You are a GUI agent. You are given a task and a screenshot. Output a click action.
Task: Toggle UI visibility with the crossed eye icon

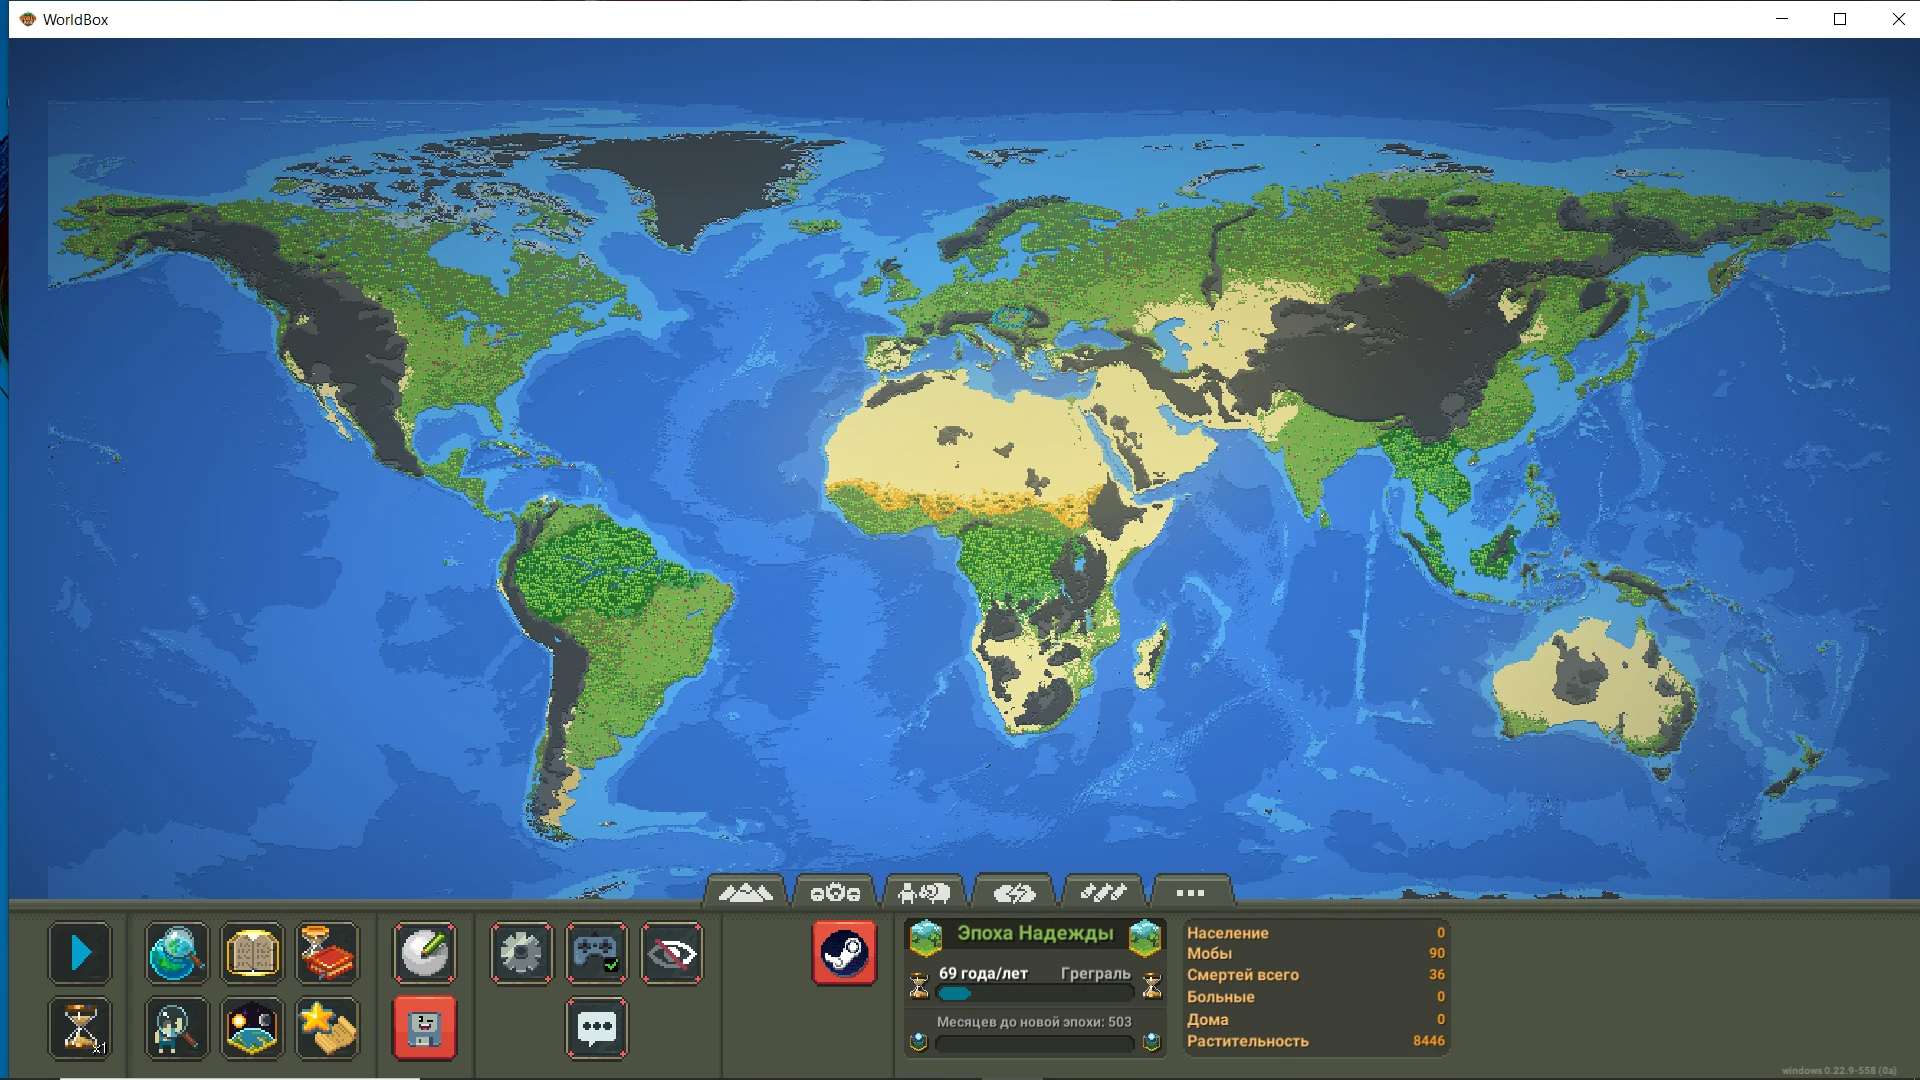click(672, 953)
